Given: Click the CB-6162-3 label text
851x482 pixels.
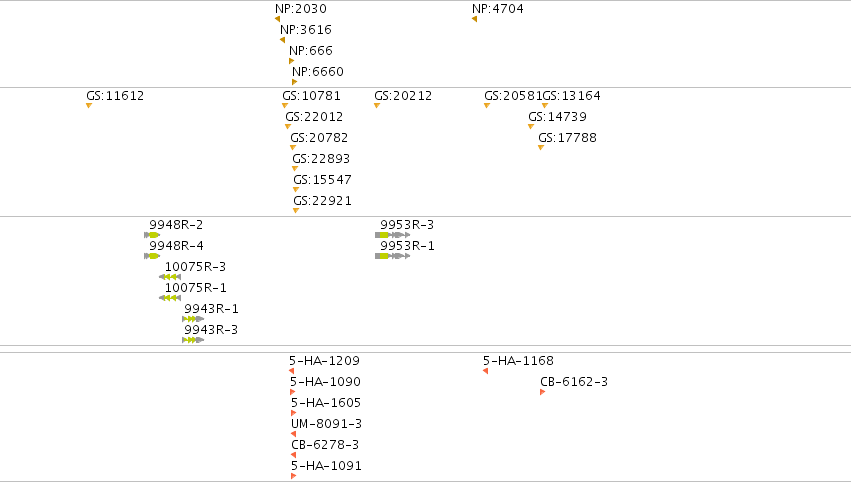Looking at the screenshot, I should (574, 382).
